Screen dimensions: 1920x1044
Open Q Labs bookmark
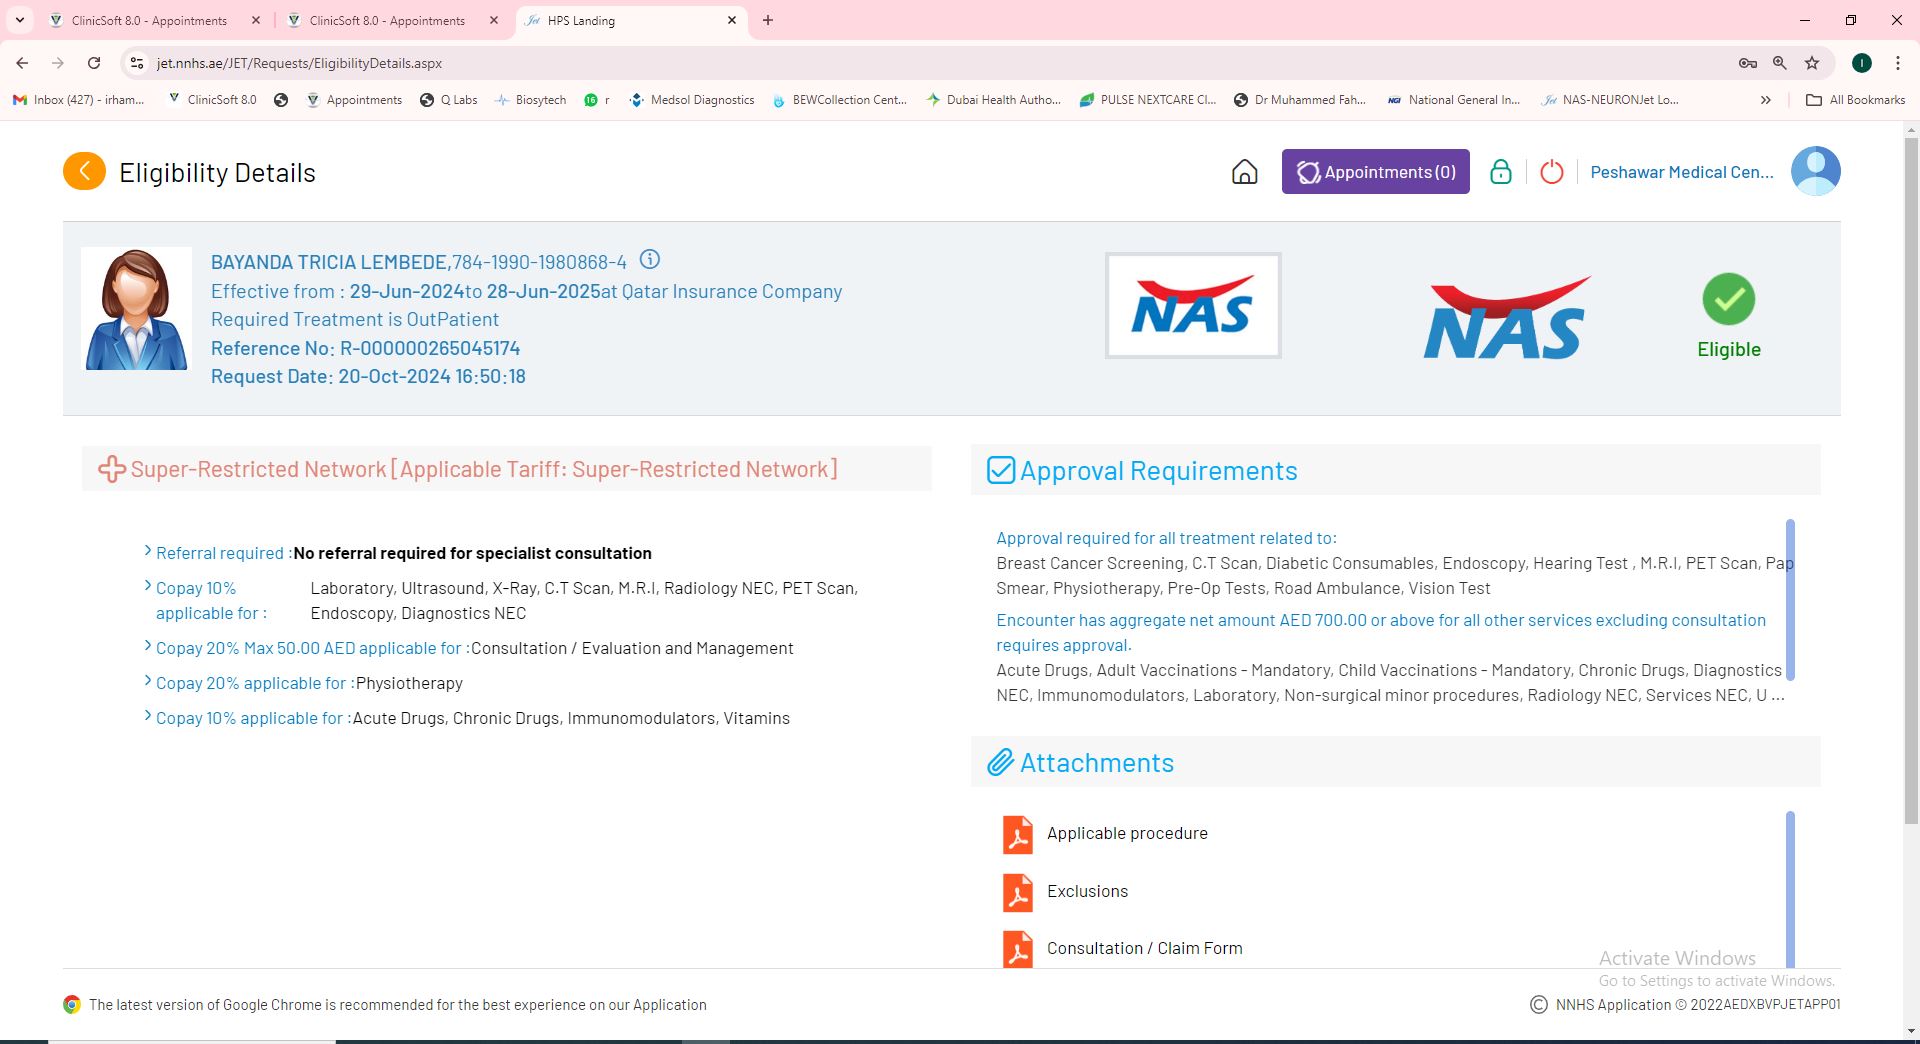[x=449, y=100]
